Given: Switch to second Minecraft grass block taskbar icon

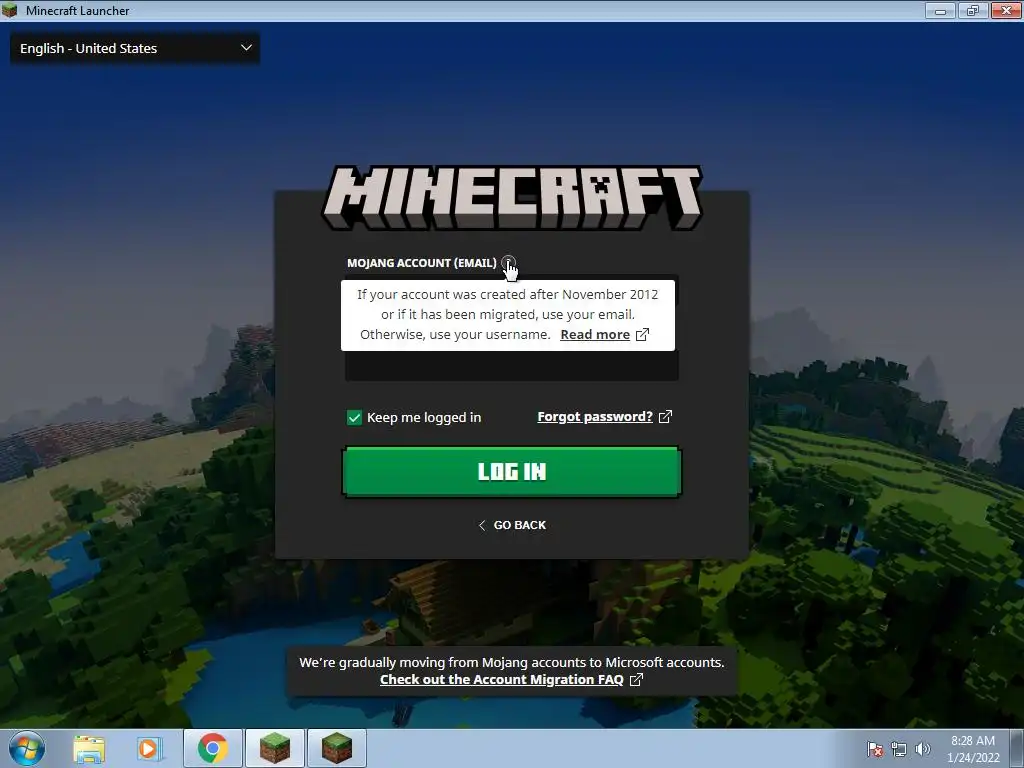Looking at the screenshot, I should pos(337,748).
